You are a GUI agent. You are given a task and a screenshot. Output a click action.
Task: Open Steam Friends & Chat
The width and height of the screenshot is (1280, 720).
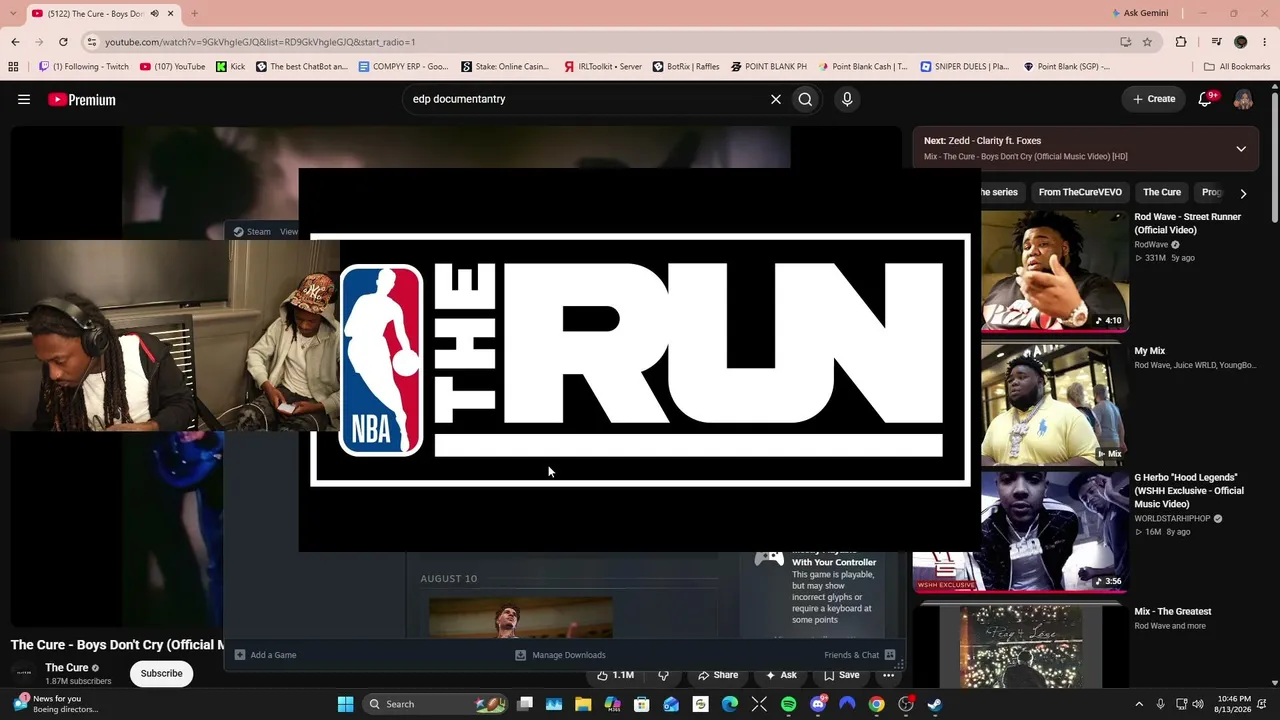pyautogui.click(x=859, y=655)
